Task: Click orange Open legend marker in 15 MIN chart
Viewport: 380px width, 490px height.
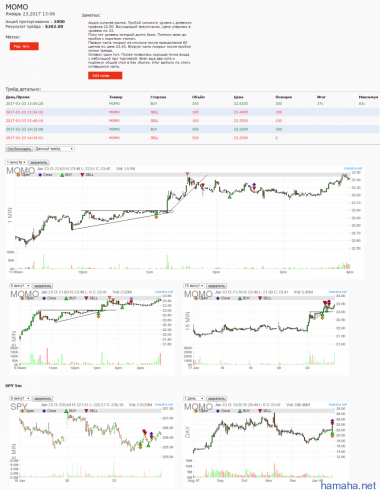Action: click(x=196, y=298)
